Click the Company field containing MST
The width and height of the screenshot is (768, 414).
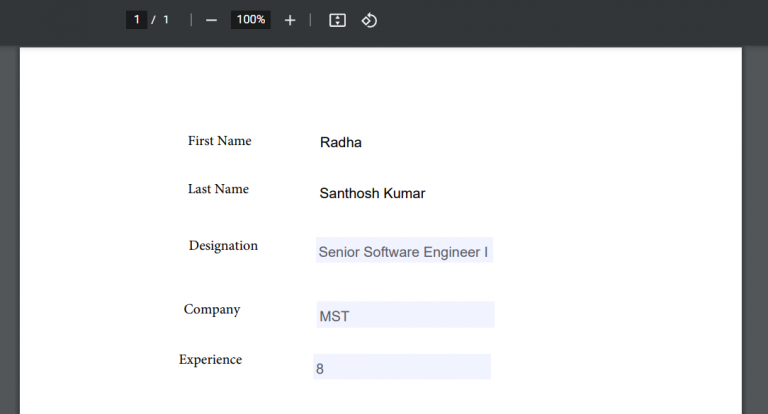(x=405, y=315)
